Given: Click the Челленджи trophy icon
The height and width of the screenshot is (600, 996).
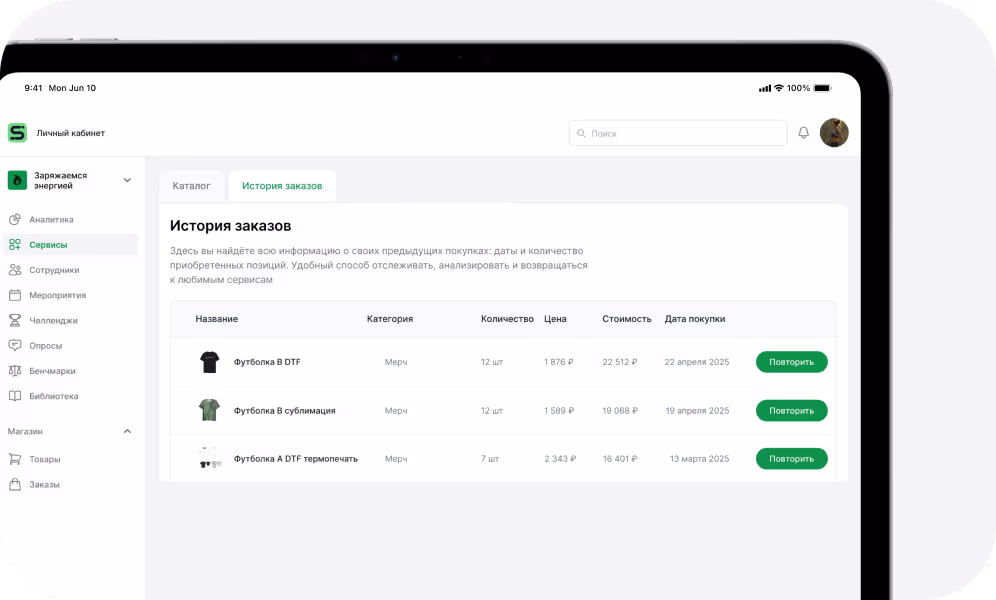Looking at the screenshot, I should coord(15,320).
